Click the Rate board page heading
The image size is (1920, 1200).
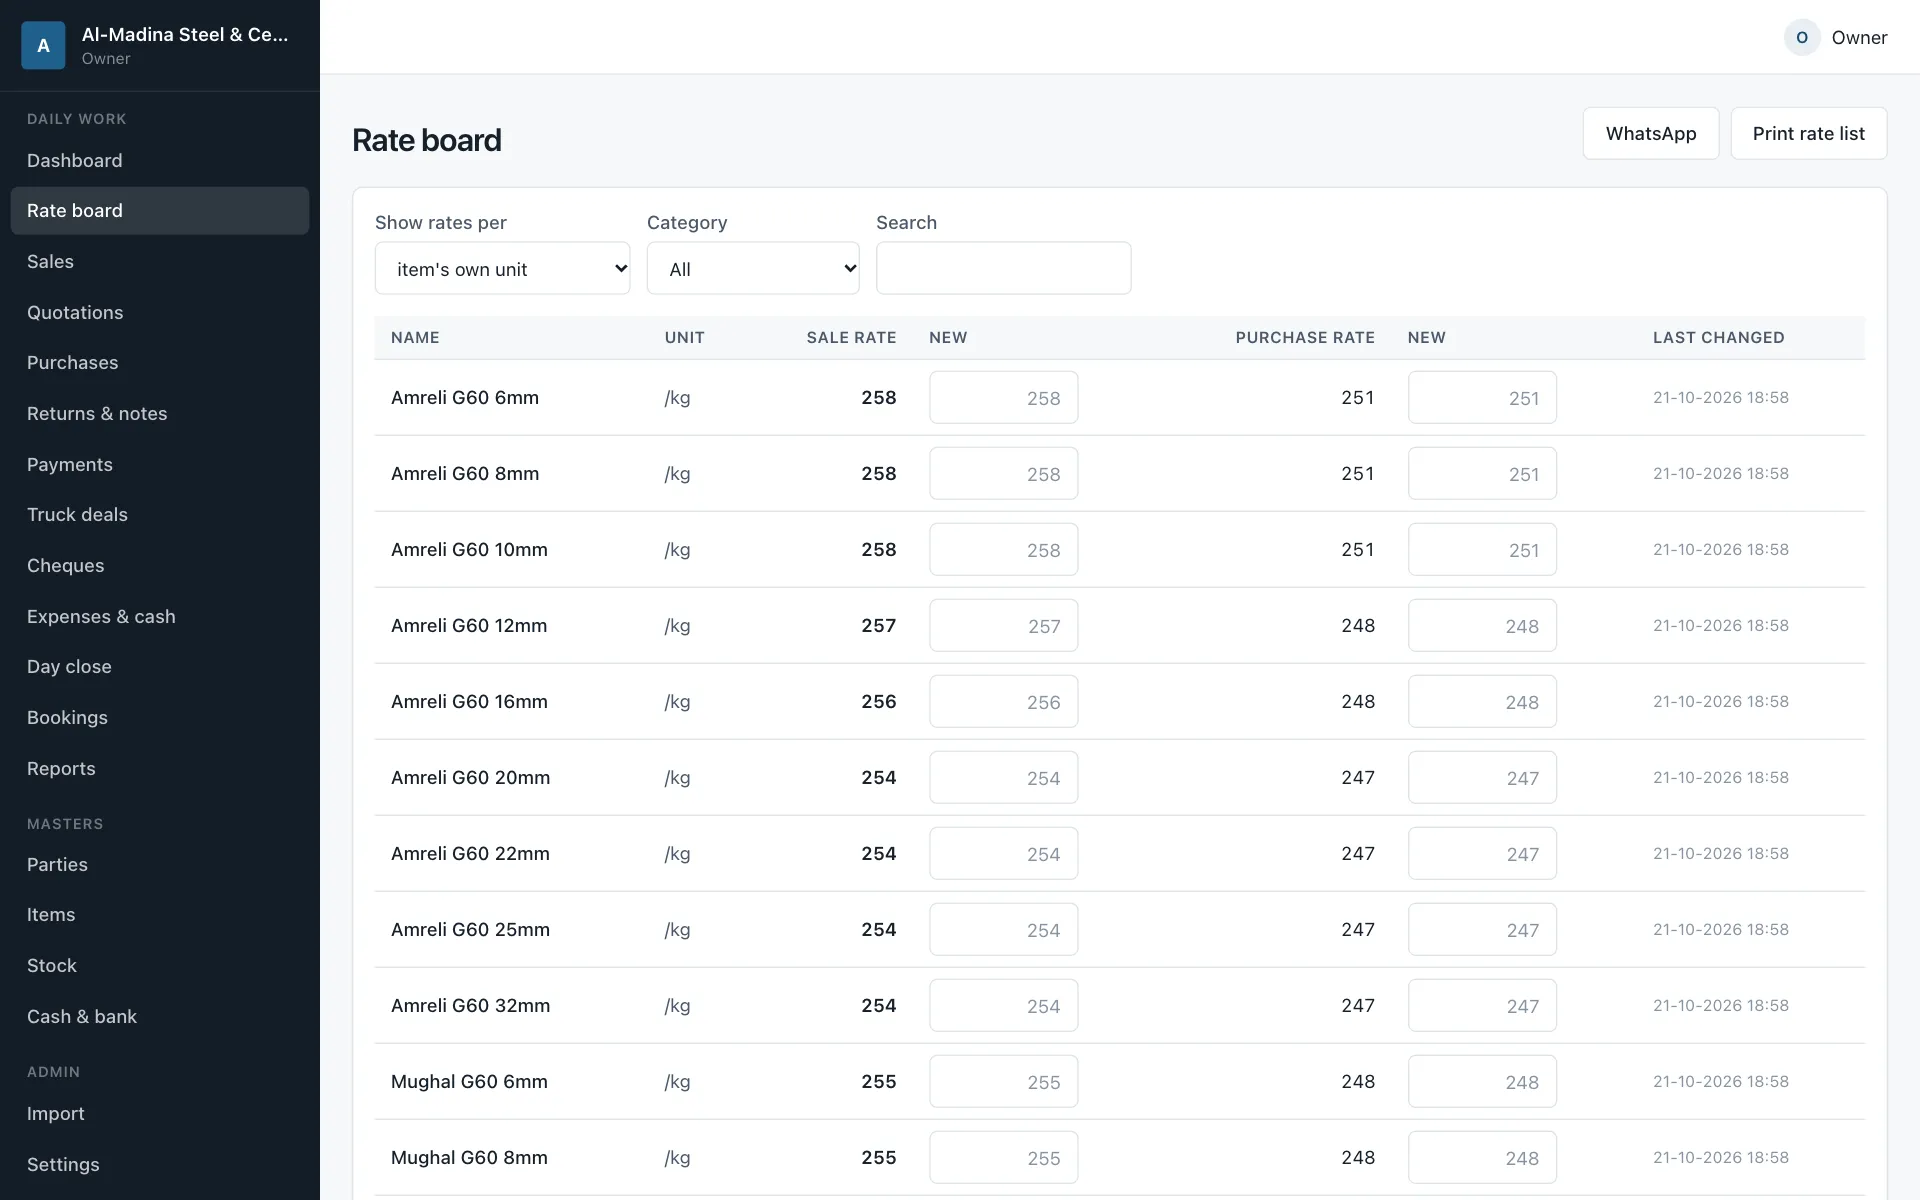427,140
